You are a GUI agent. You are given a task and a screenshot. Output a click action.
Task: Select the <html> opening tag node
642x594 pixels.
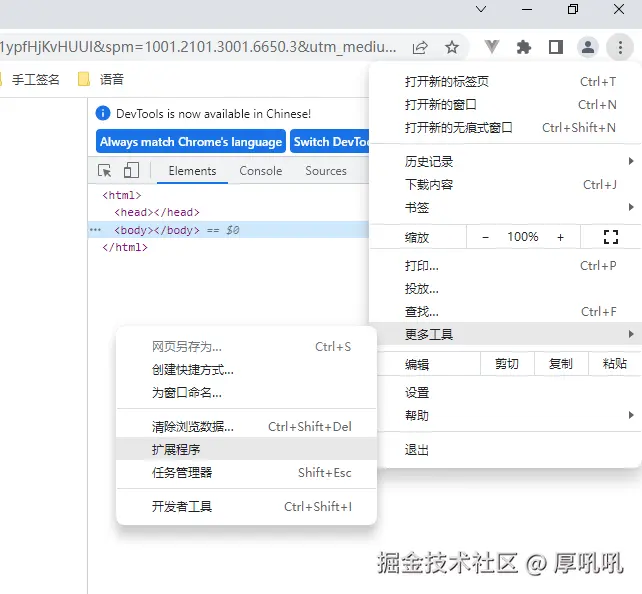(x=122, y=195)
